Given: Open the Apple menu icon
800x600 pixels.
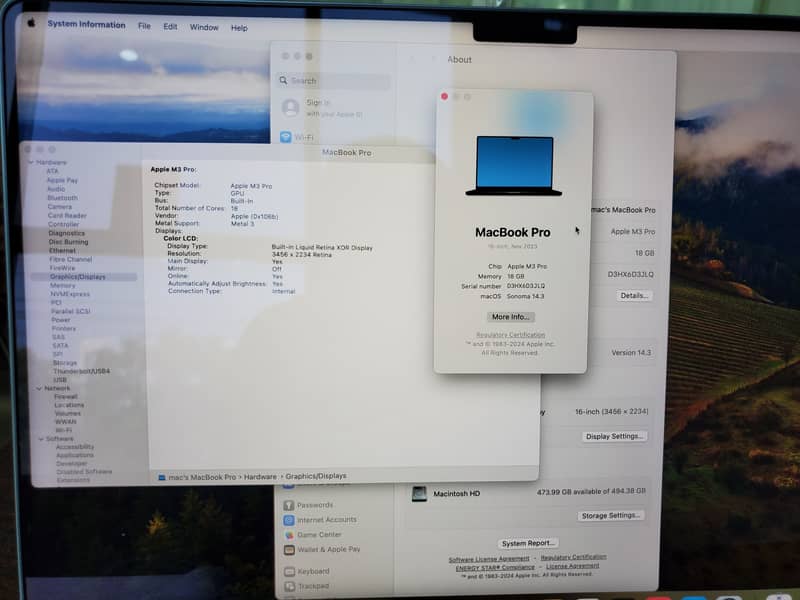Looking at the screenshot, I should [30, 23].
